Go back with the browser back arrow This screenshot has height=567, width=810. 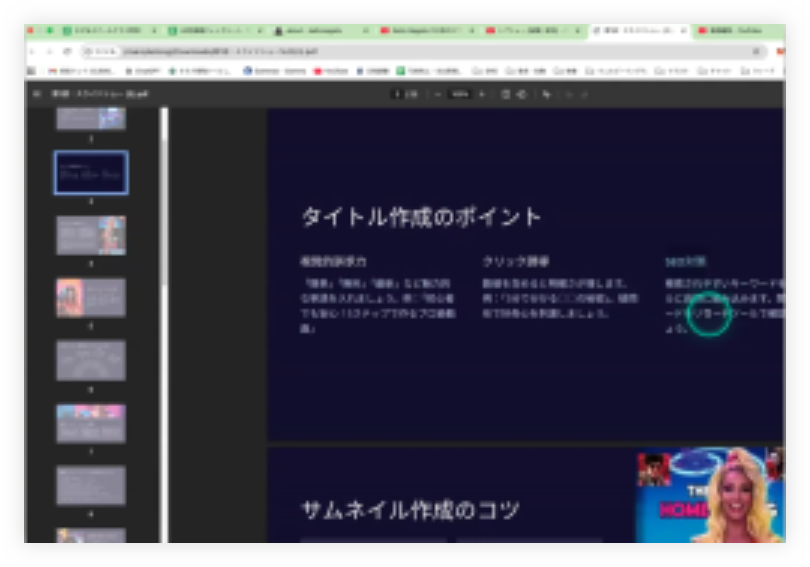tap(33, 51)
